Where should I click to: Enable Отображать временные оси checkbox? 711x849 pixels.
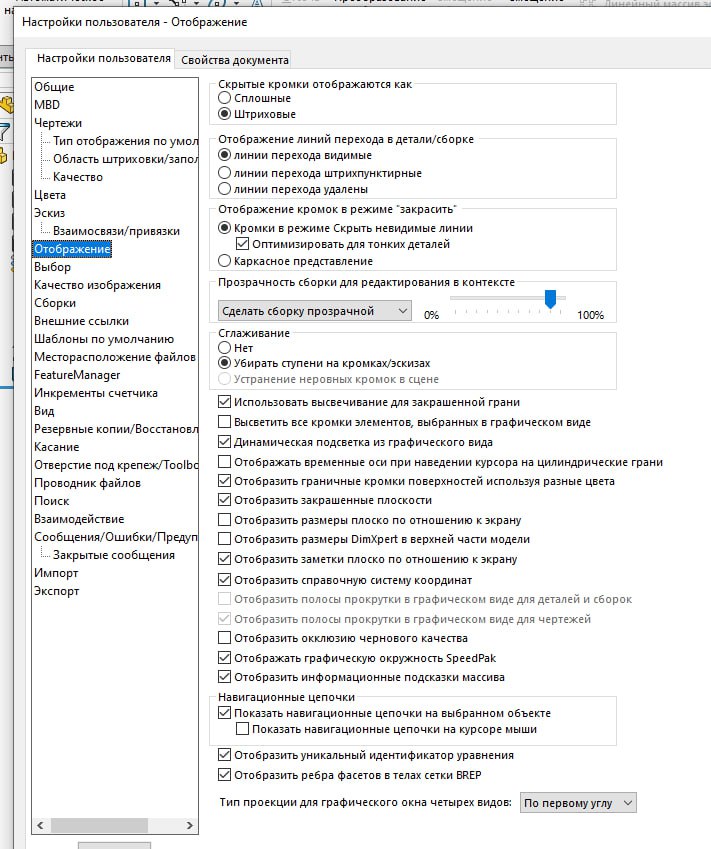(x=224, y=462)
